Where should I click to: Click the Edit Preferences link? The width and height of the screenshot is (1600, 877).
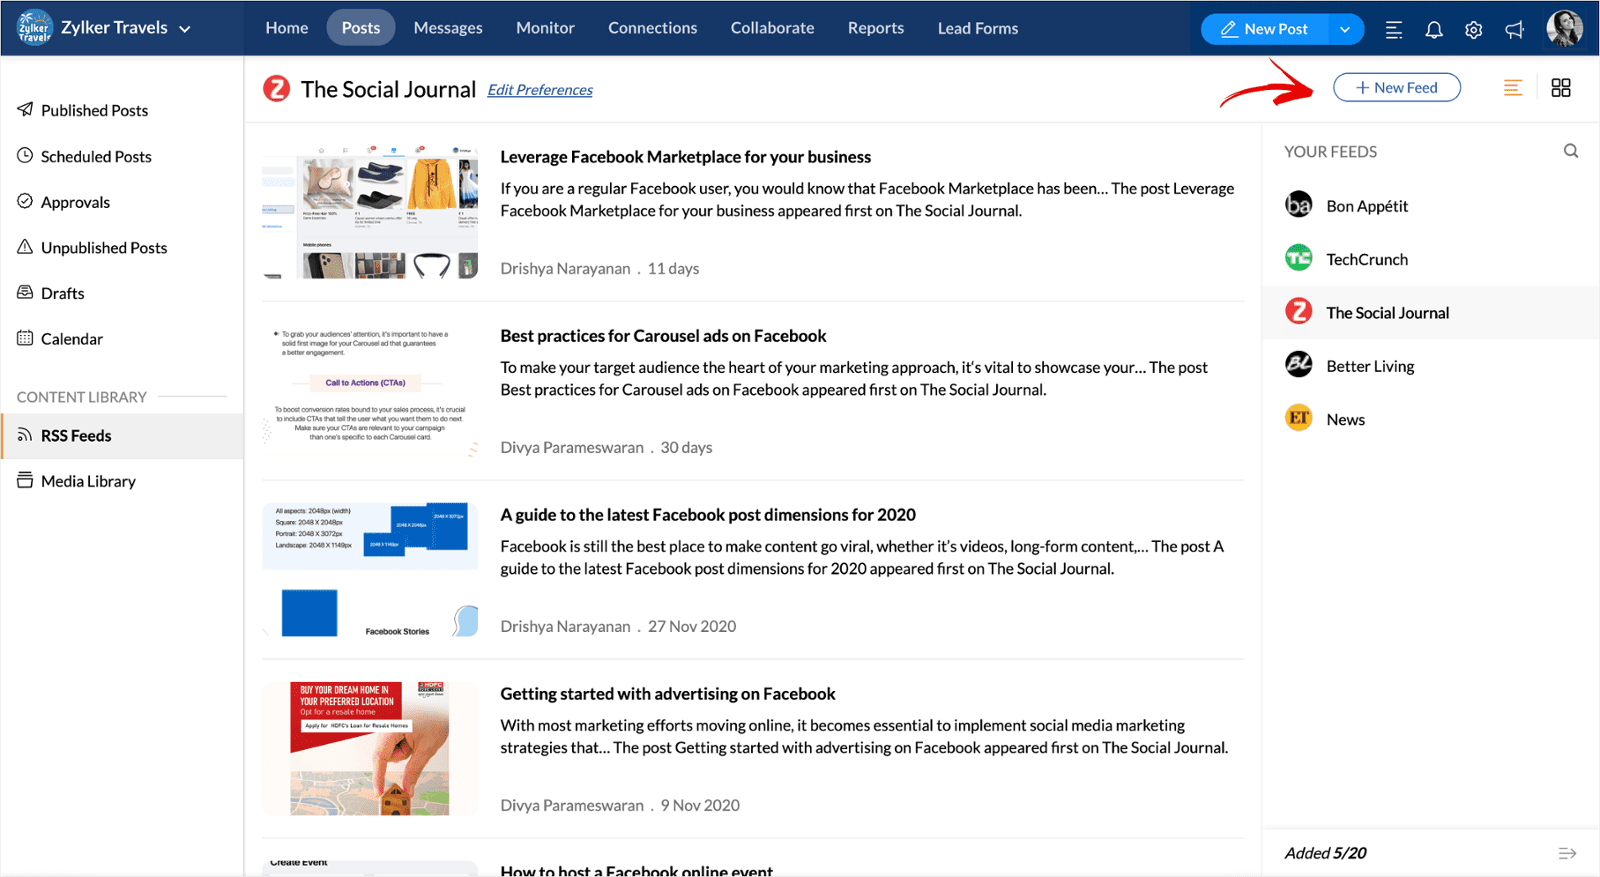tap(540, 90)
